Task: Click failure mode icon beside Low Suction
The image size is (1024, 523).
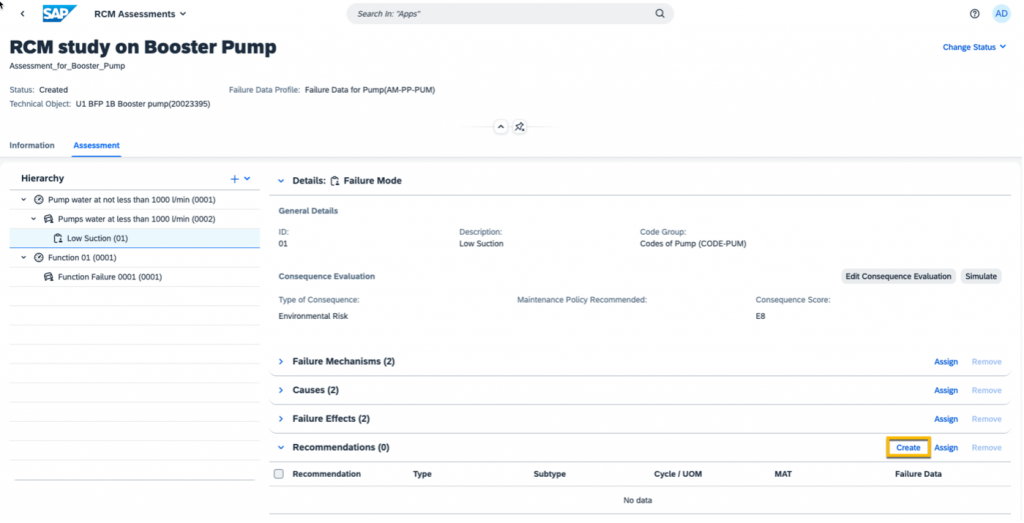Action: (x=58, y=238)
